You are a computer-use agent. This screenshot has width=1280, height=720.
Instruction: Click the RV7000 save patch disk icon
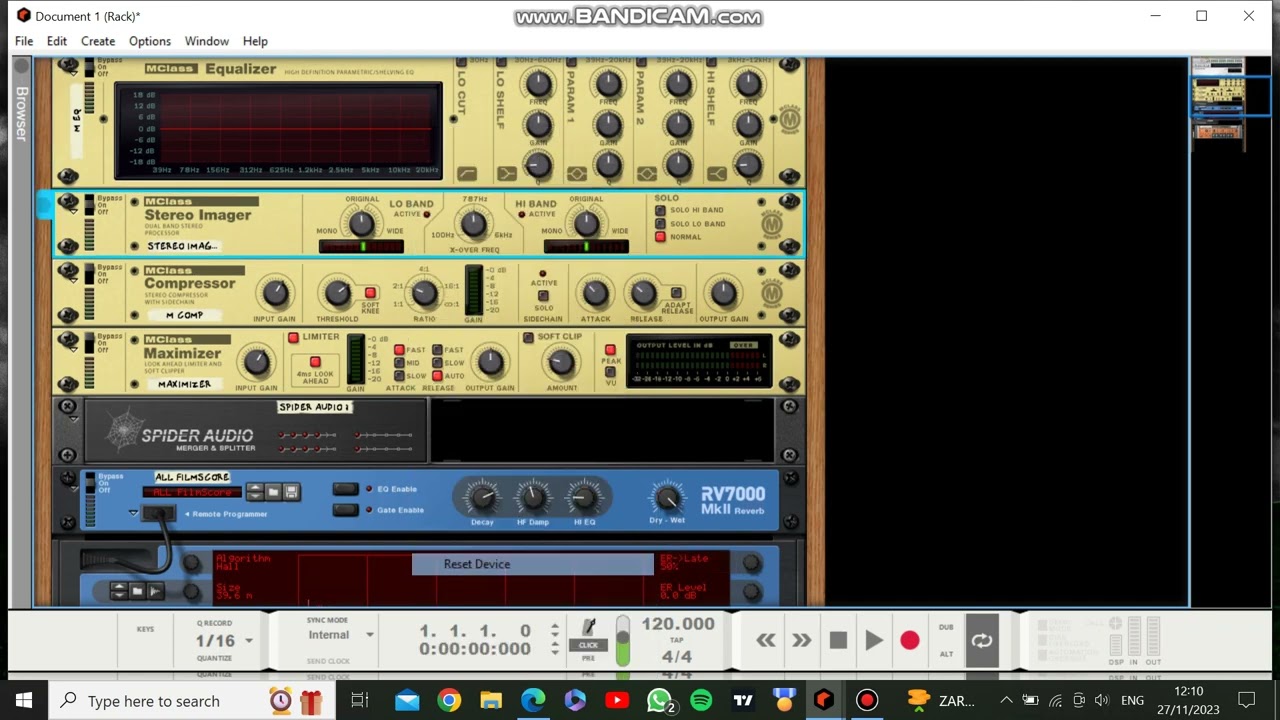[291, 491]
